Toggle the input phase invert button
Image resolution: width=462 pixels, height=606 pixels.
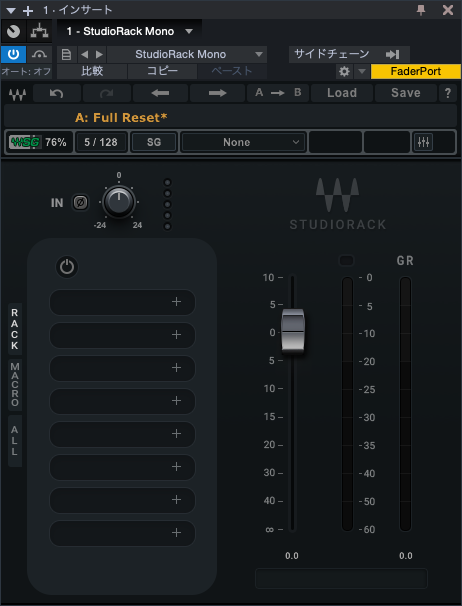[x=80, y=203]
